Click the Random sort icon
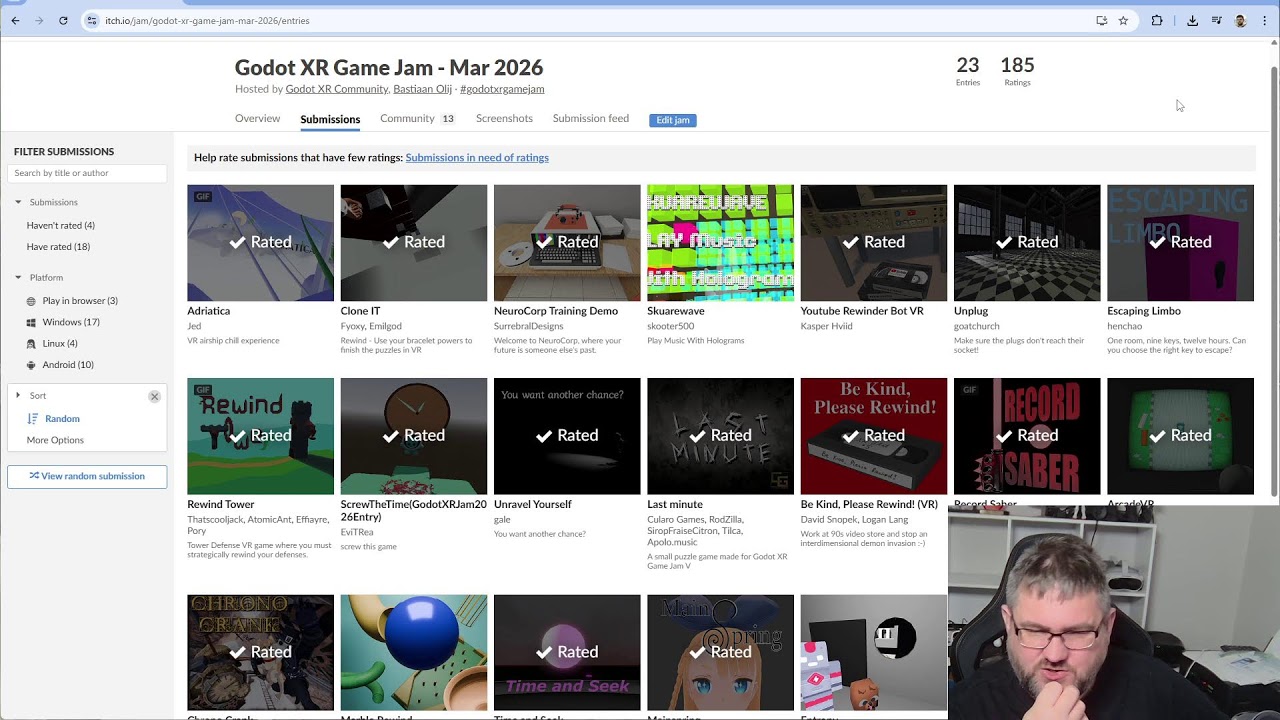Image resolution: width=1280 pixels, height=720 pixels. point(33,419)
